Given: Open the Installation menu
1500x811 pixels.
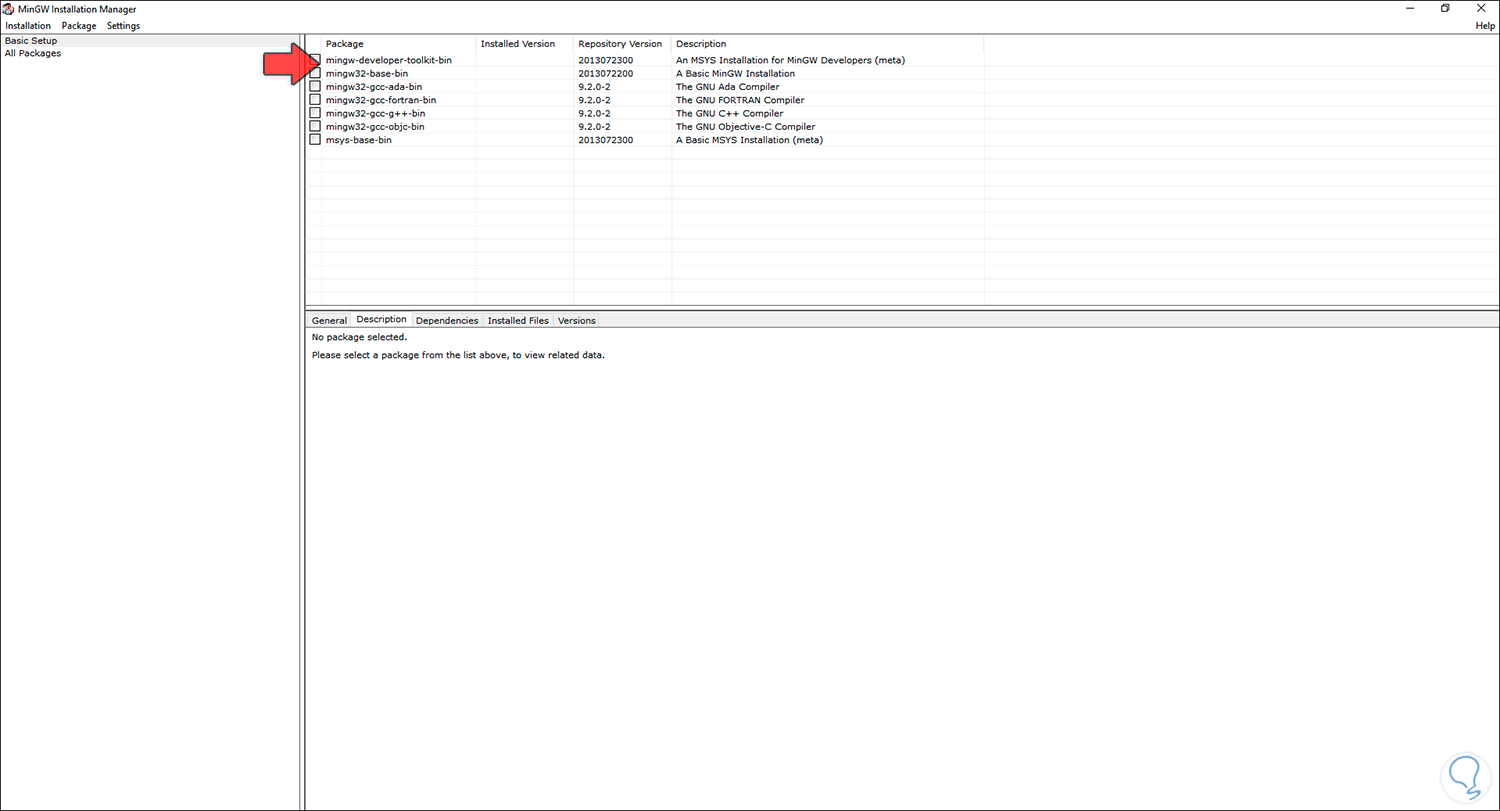Looking at the screenshot, I should (28, 26).
